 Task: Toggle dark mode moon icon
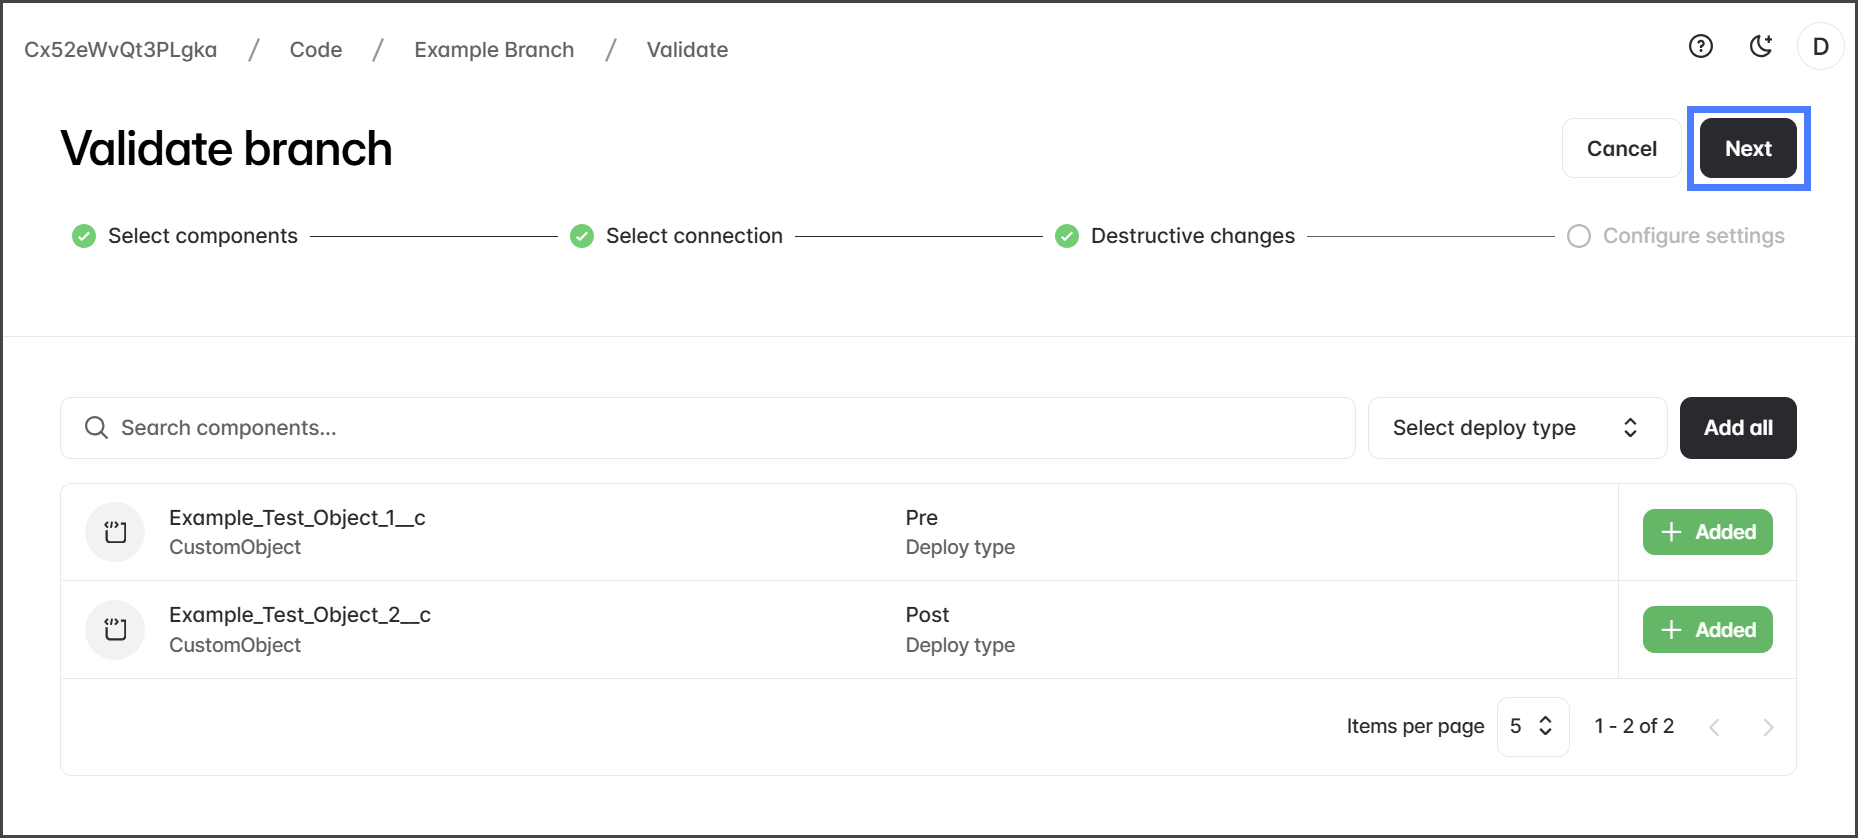(x=1760, y=46)
